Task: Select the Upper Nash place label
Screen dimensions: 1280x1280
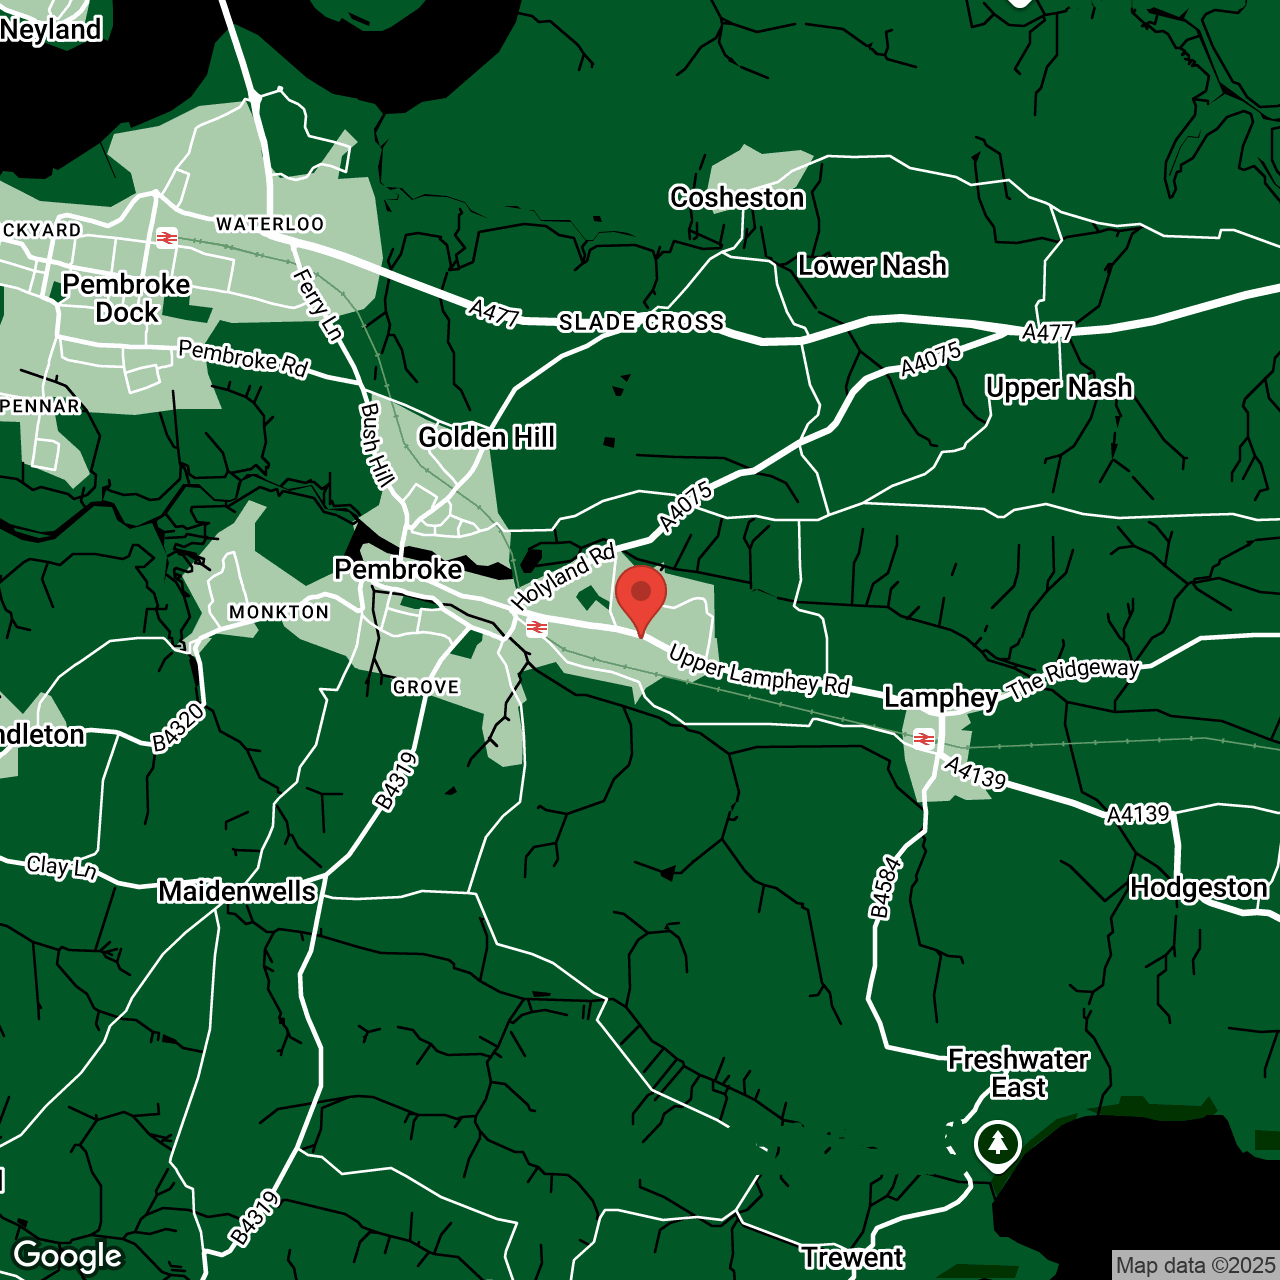Action: 1059,388
